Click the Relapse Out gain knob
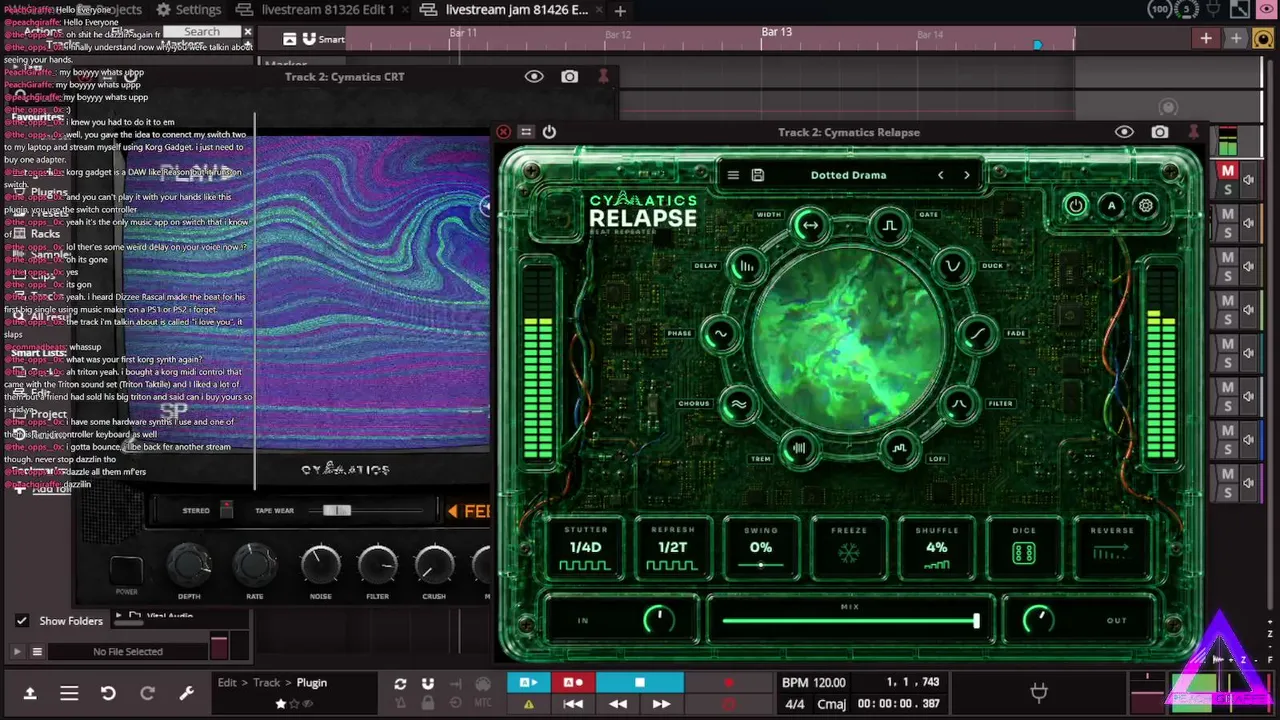Viewport: 1280px width, 720px height. pos(1039,620)
